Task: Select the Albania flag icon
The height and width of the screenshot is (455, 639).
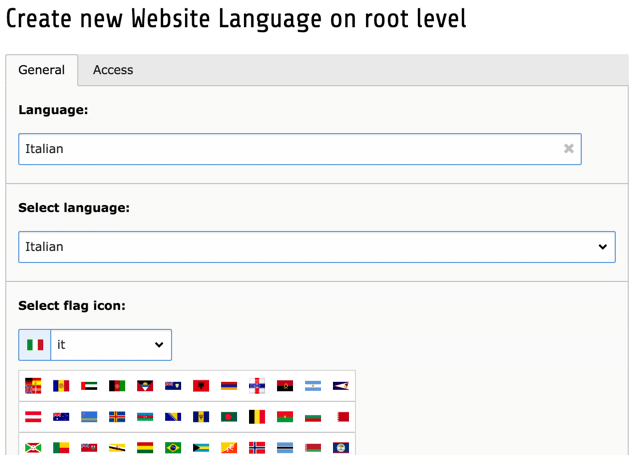Action: (x=201, y=386)
